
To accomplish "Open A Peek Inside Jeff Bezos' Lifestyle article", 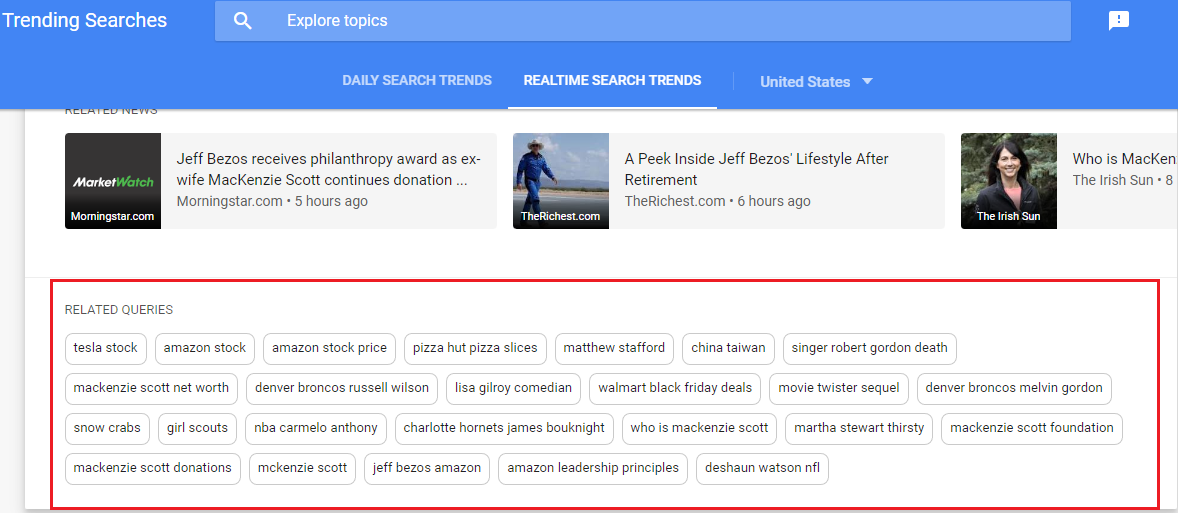I will coord(756,169).
